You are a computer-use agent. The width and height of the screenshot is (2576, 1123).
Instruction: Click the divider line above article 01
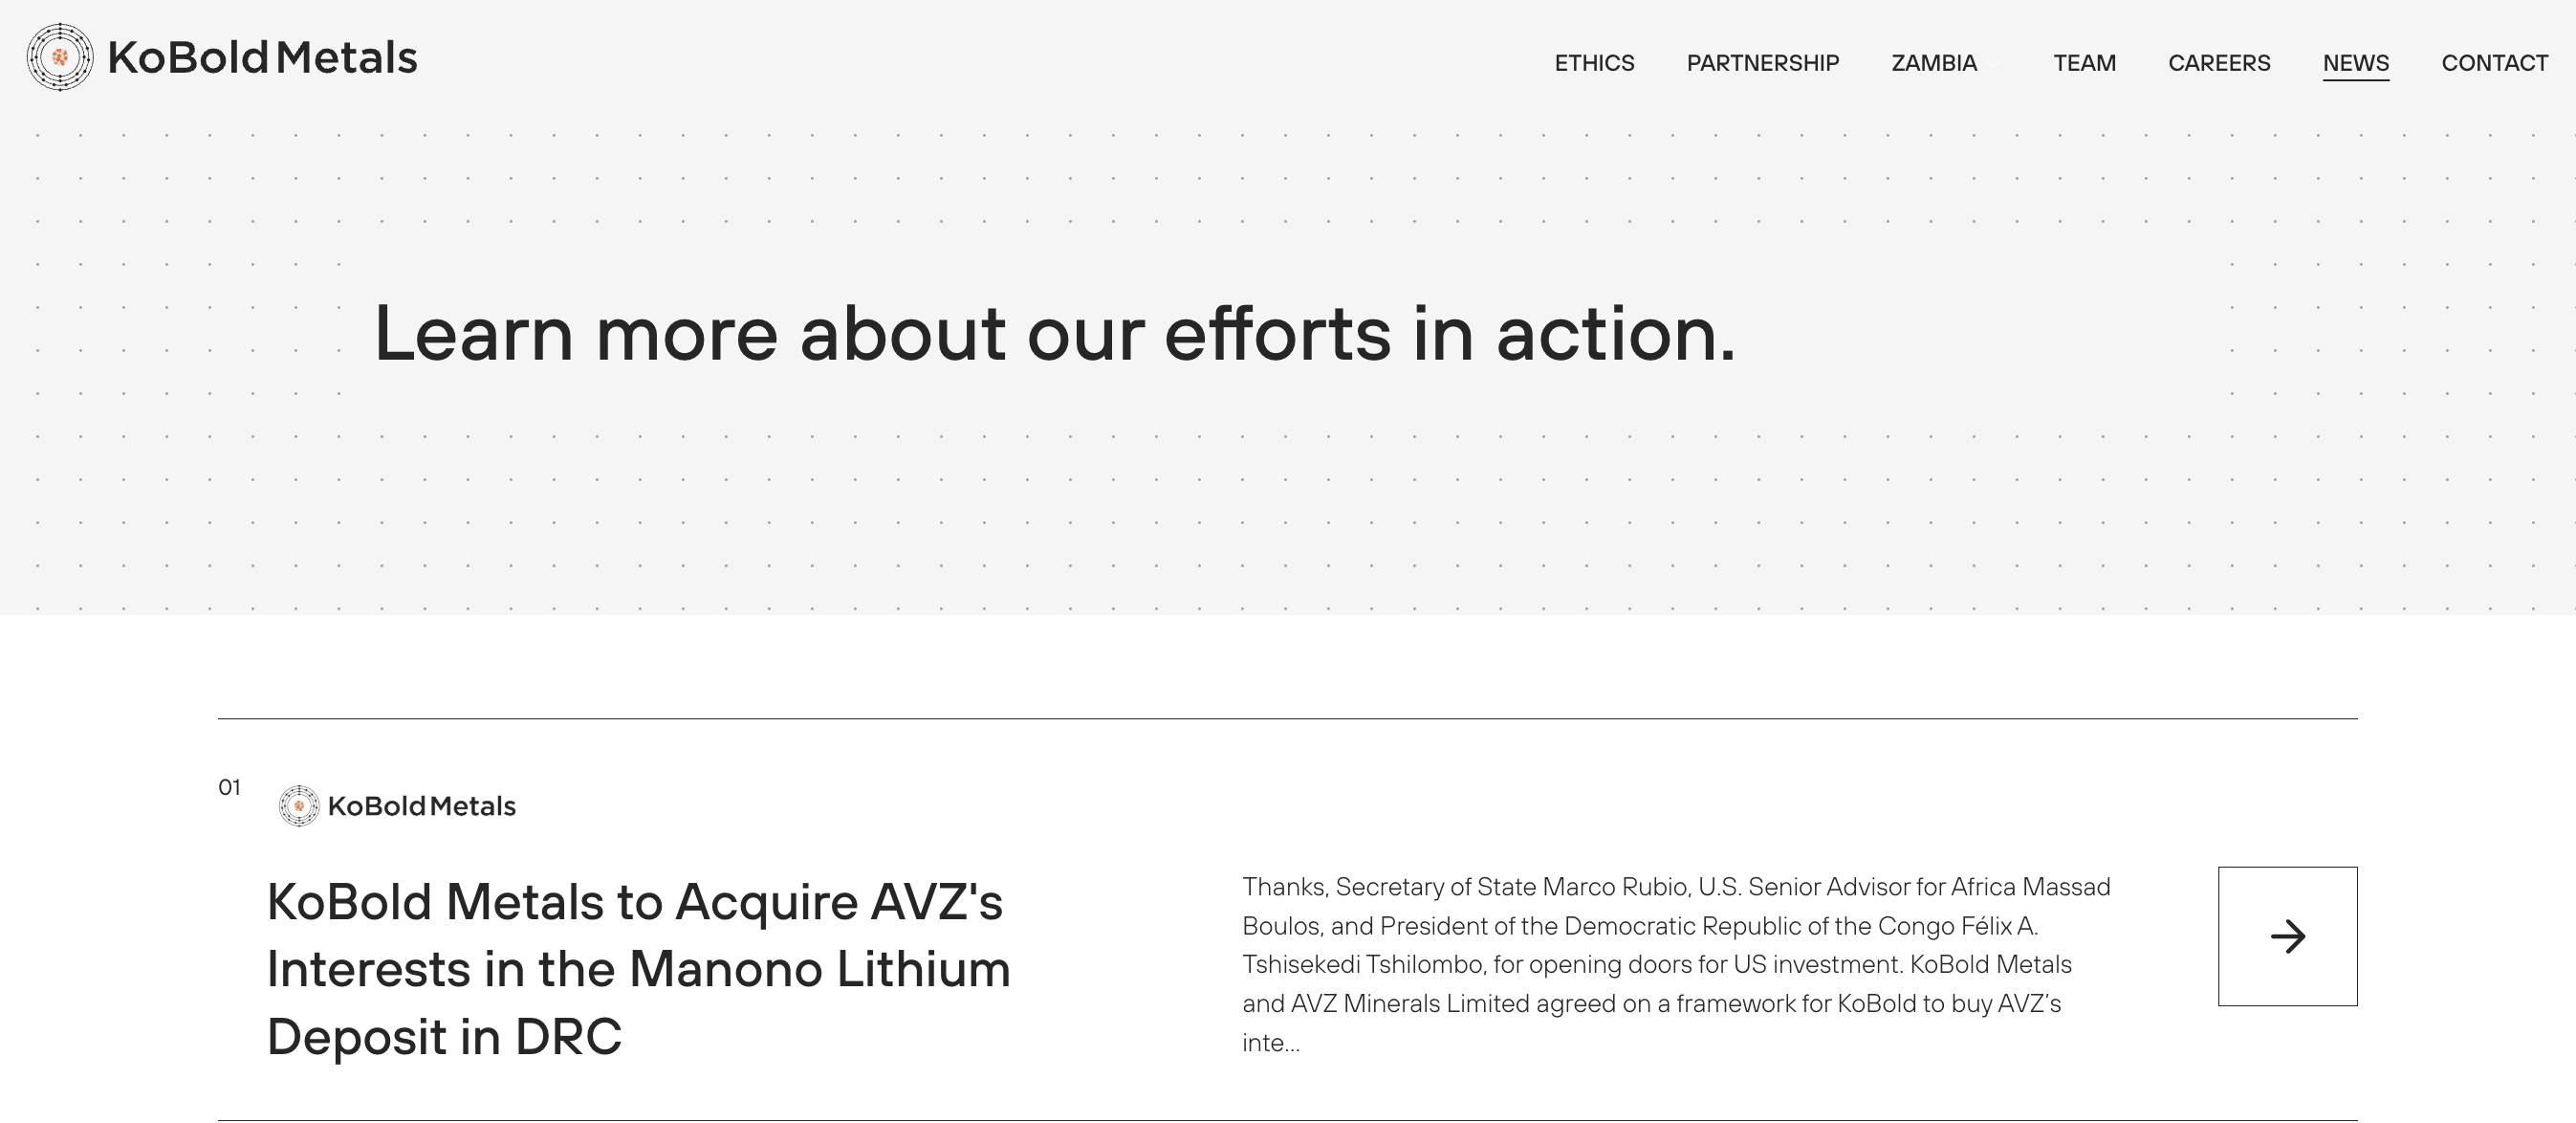pos(1287,718)
